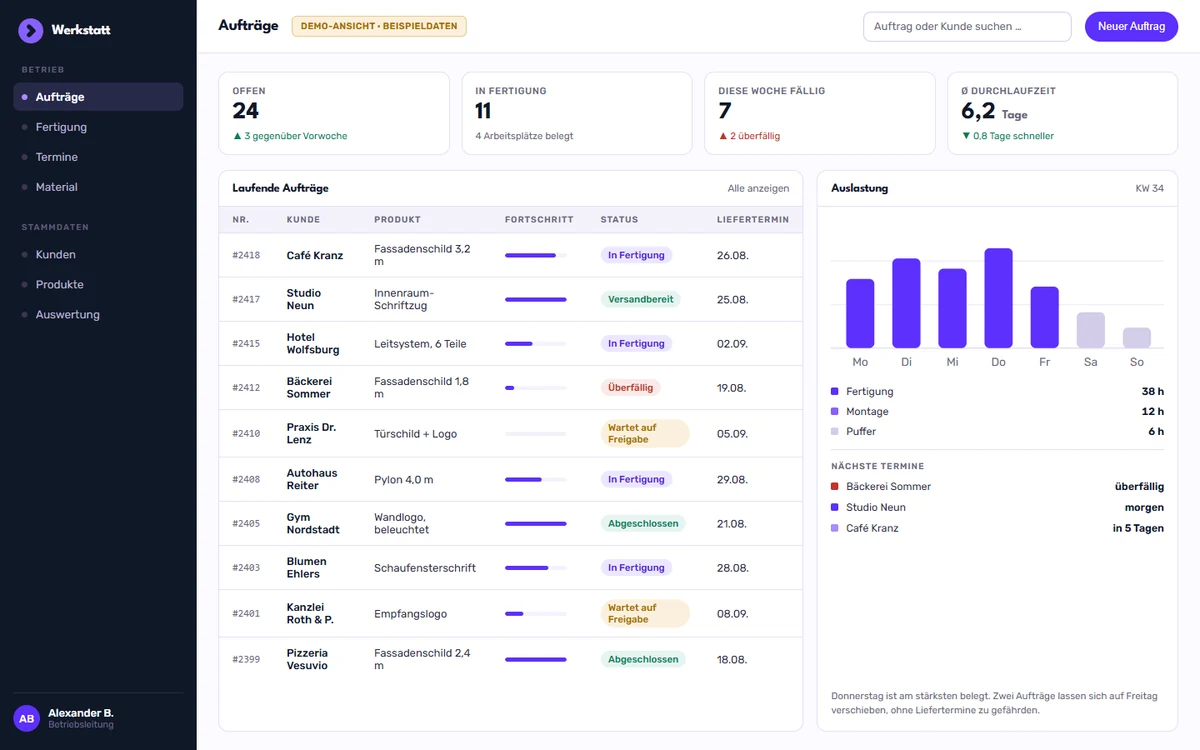The width and height of the screenshot is (1200, 750).
Task: Select customer Hotel Wolfsburg
Action: (x=313, y=344)
